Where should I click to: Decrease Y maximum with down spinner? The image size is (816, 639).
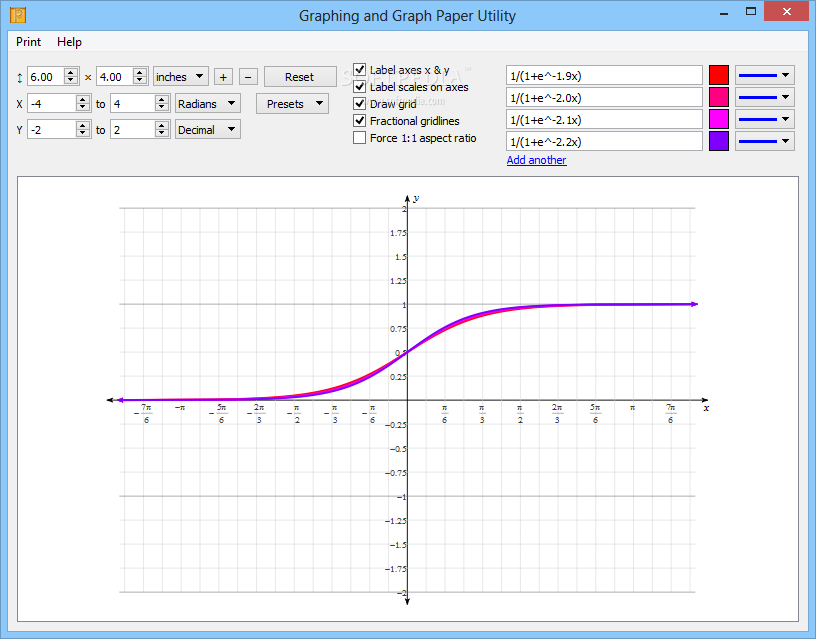[162, 134]
